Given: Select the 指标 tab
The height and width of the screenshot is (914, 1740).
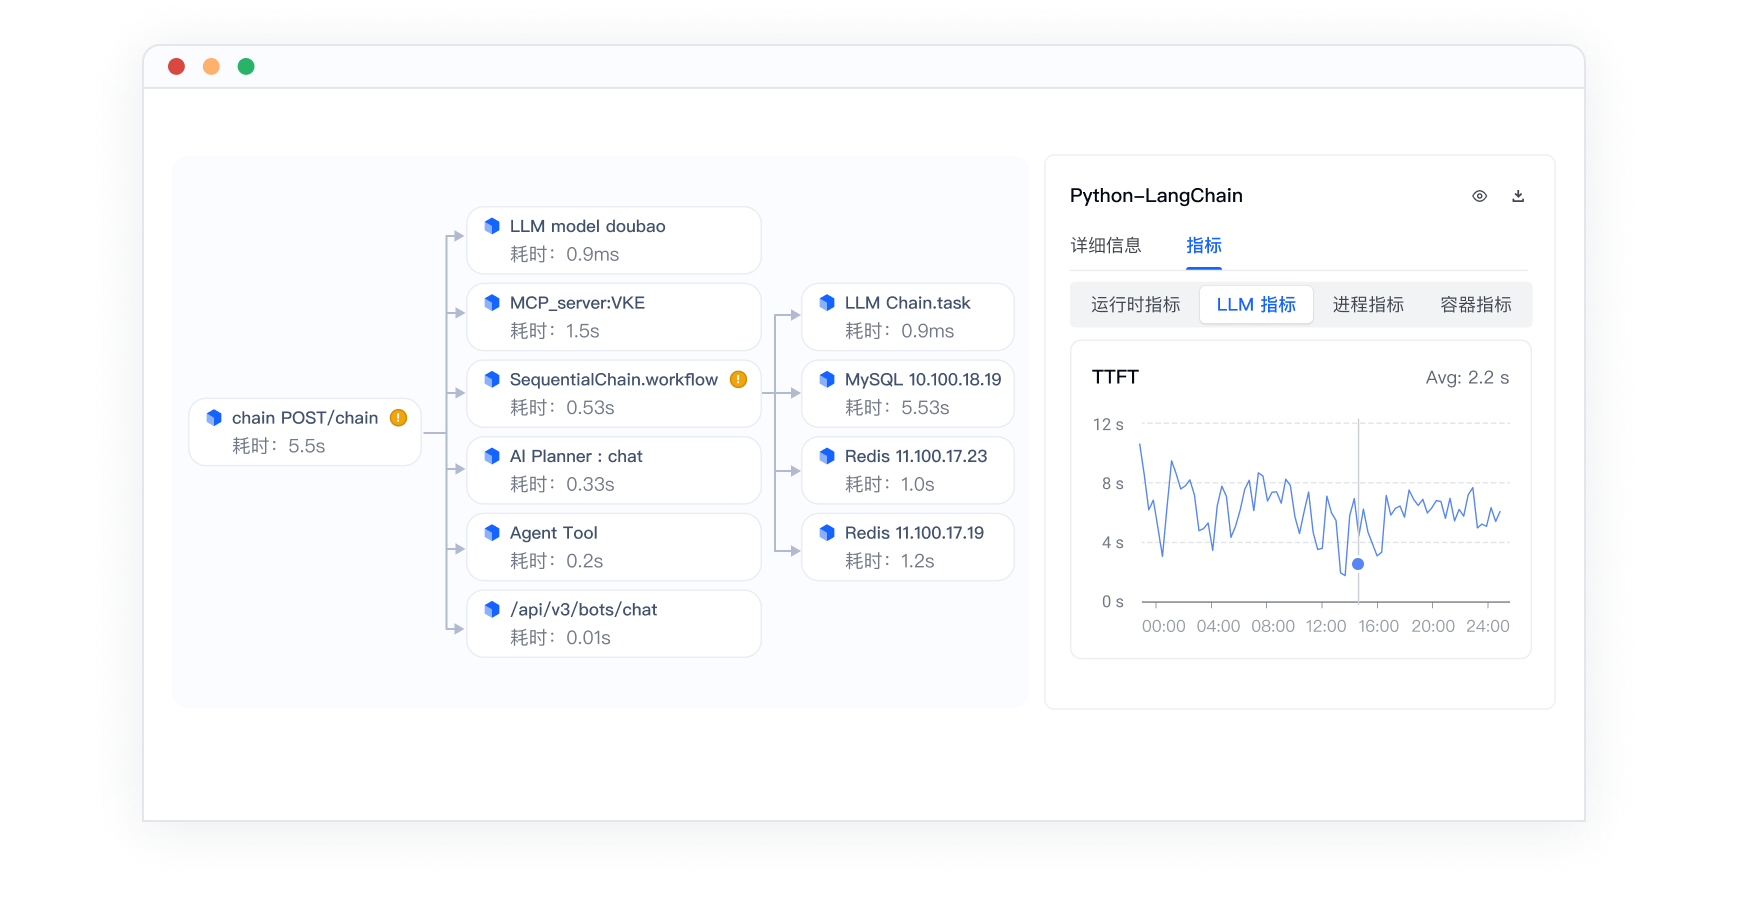Looking at the screenshot, I should (1203, 245).
